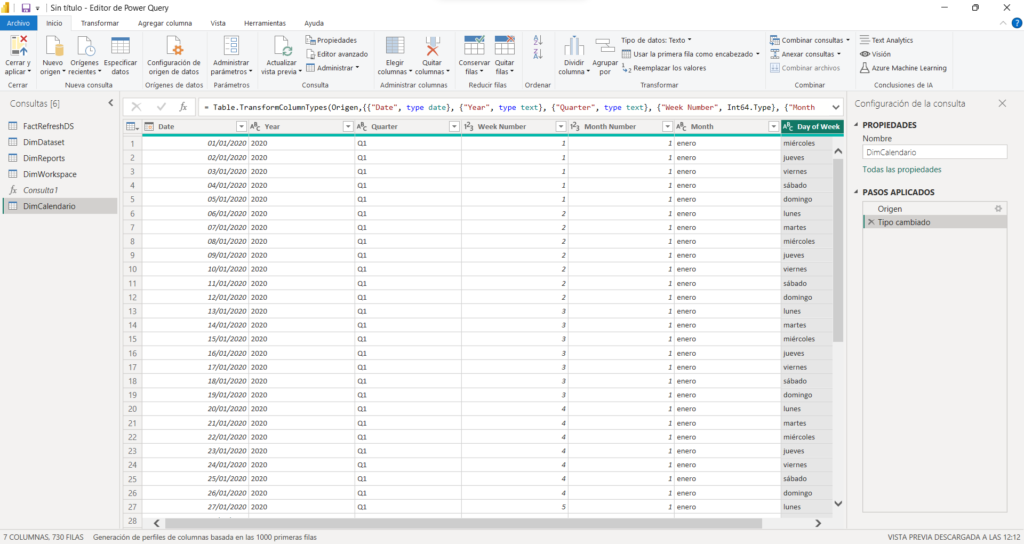Click the Dividir columna icon

coord(574,46)
